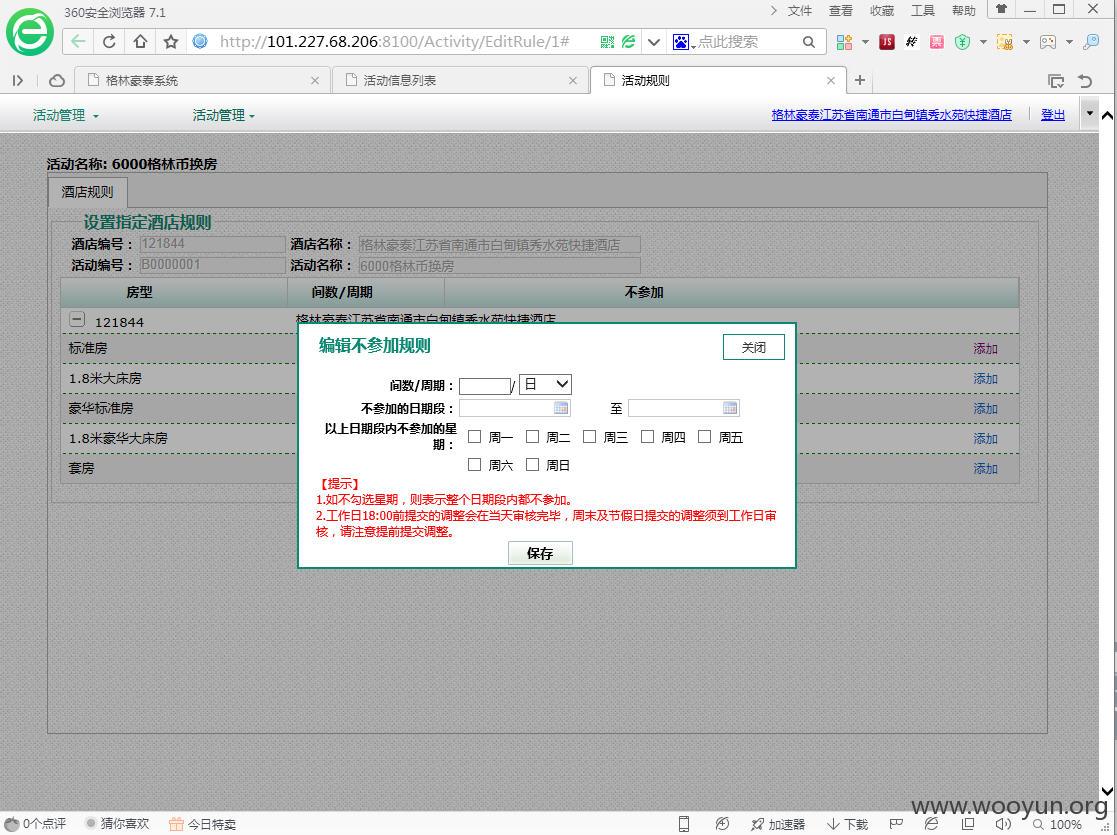This screenshot has height=835, width=1117.
Task: Bookmark page with star icon
Action: tap(171, 41)
